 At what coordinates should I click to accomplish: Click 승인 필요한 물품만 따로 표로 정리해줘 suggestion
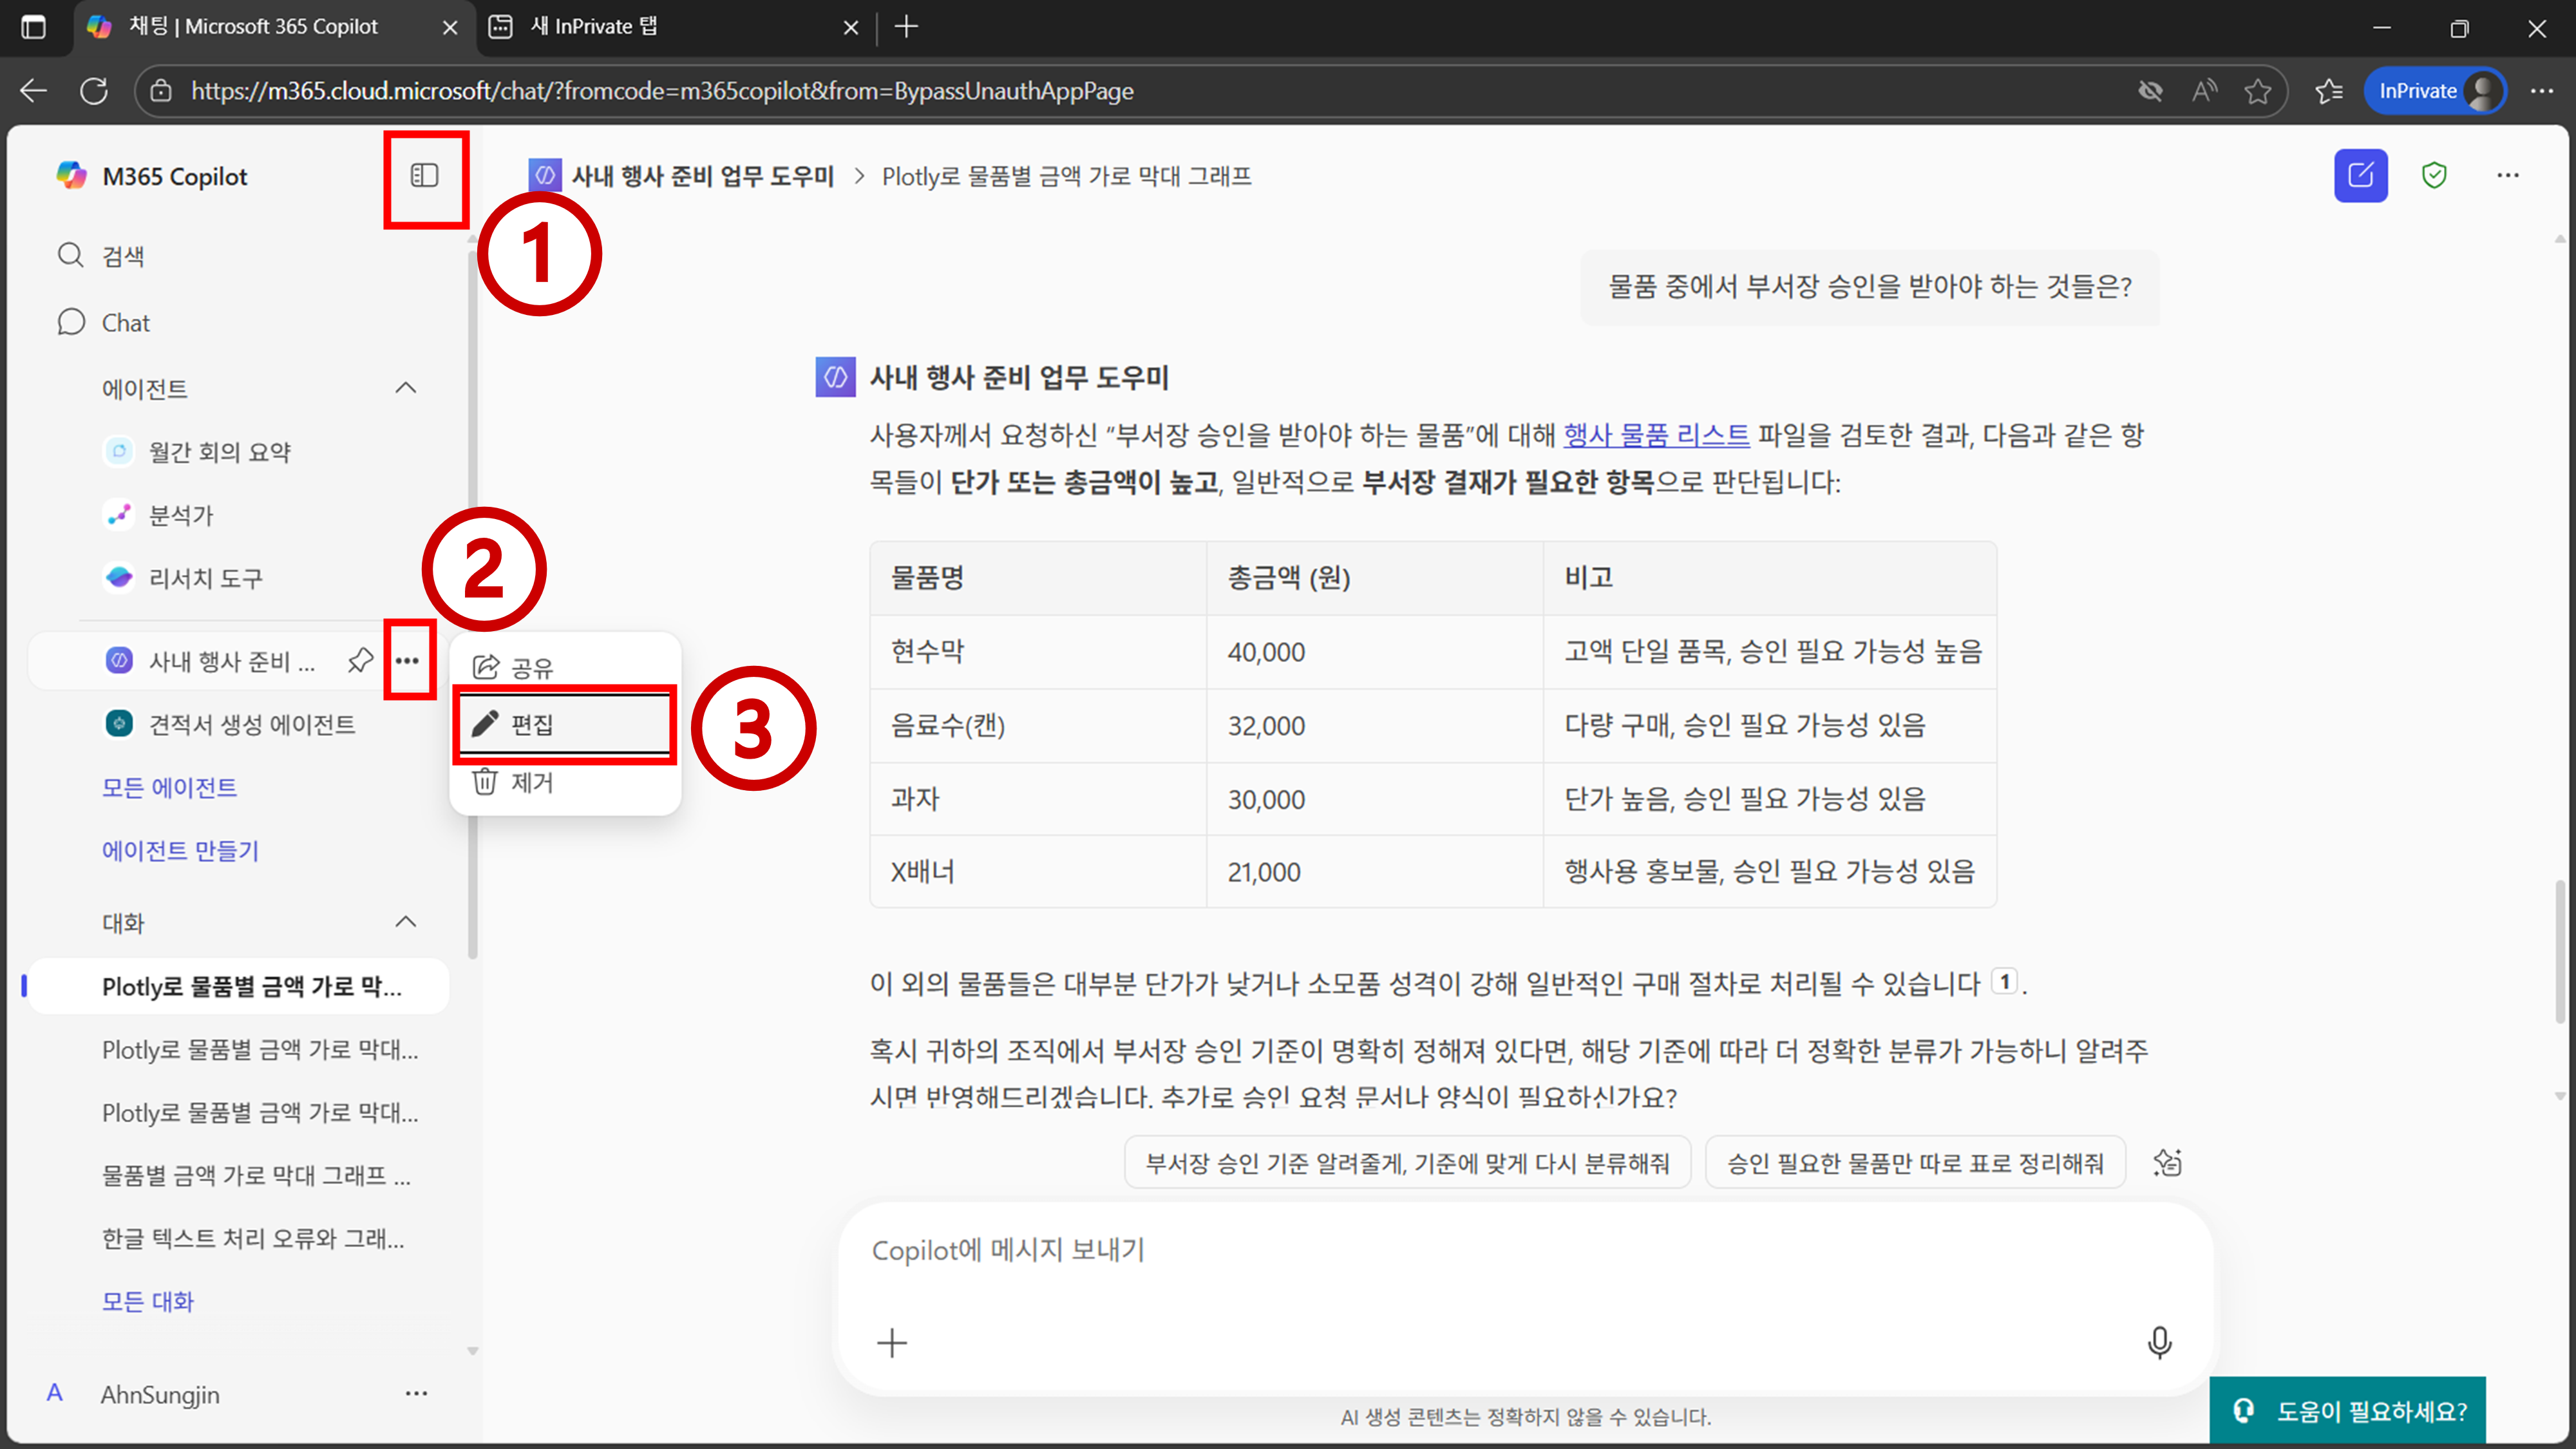pyautogui.click(x=1915, y=1163)
